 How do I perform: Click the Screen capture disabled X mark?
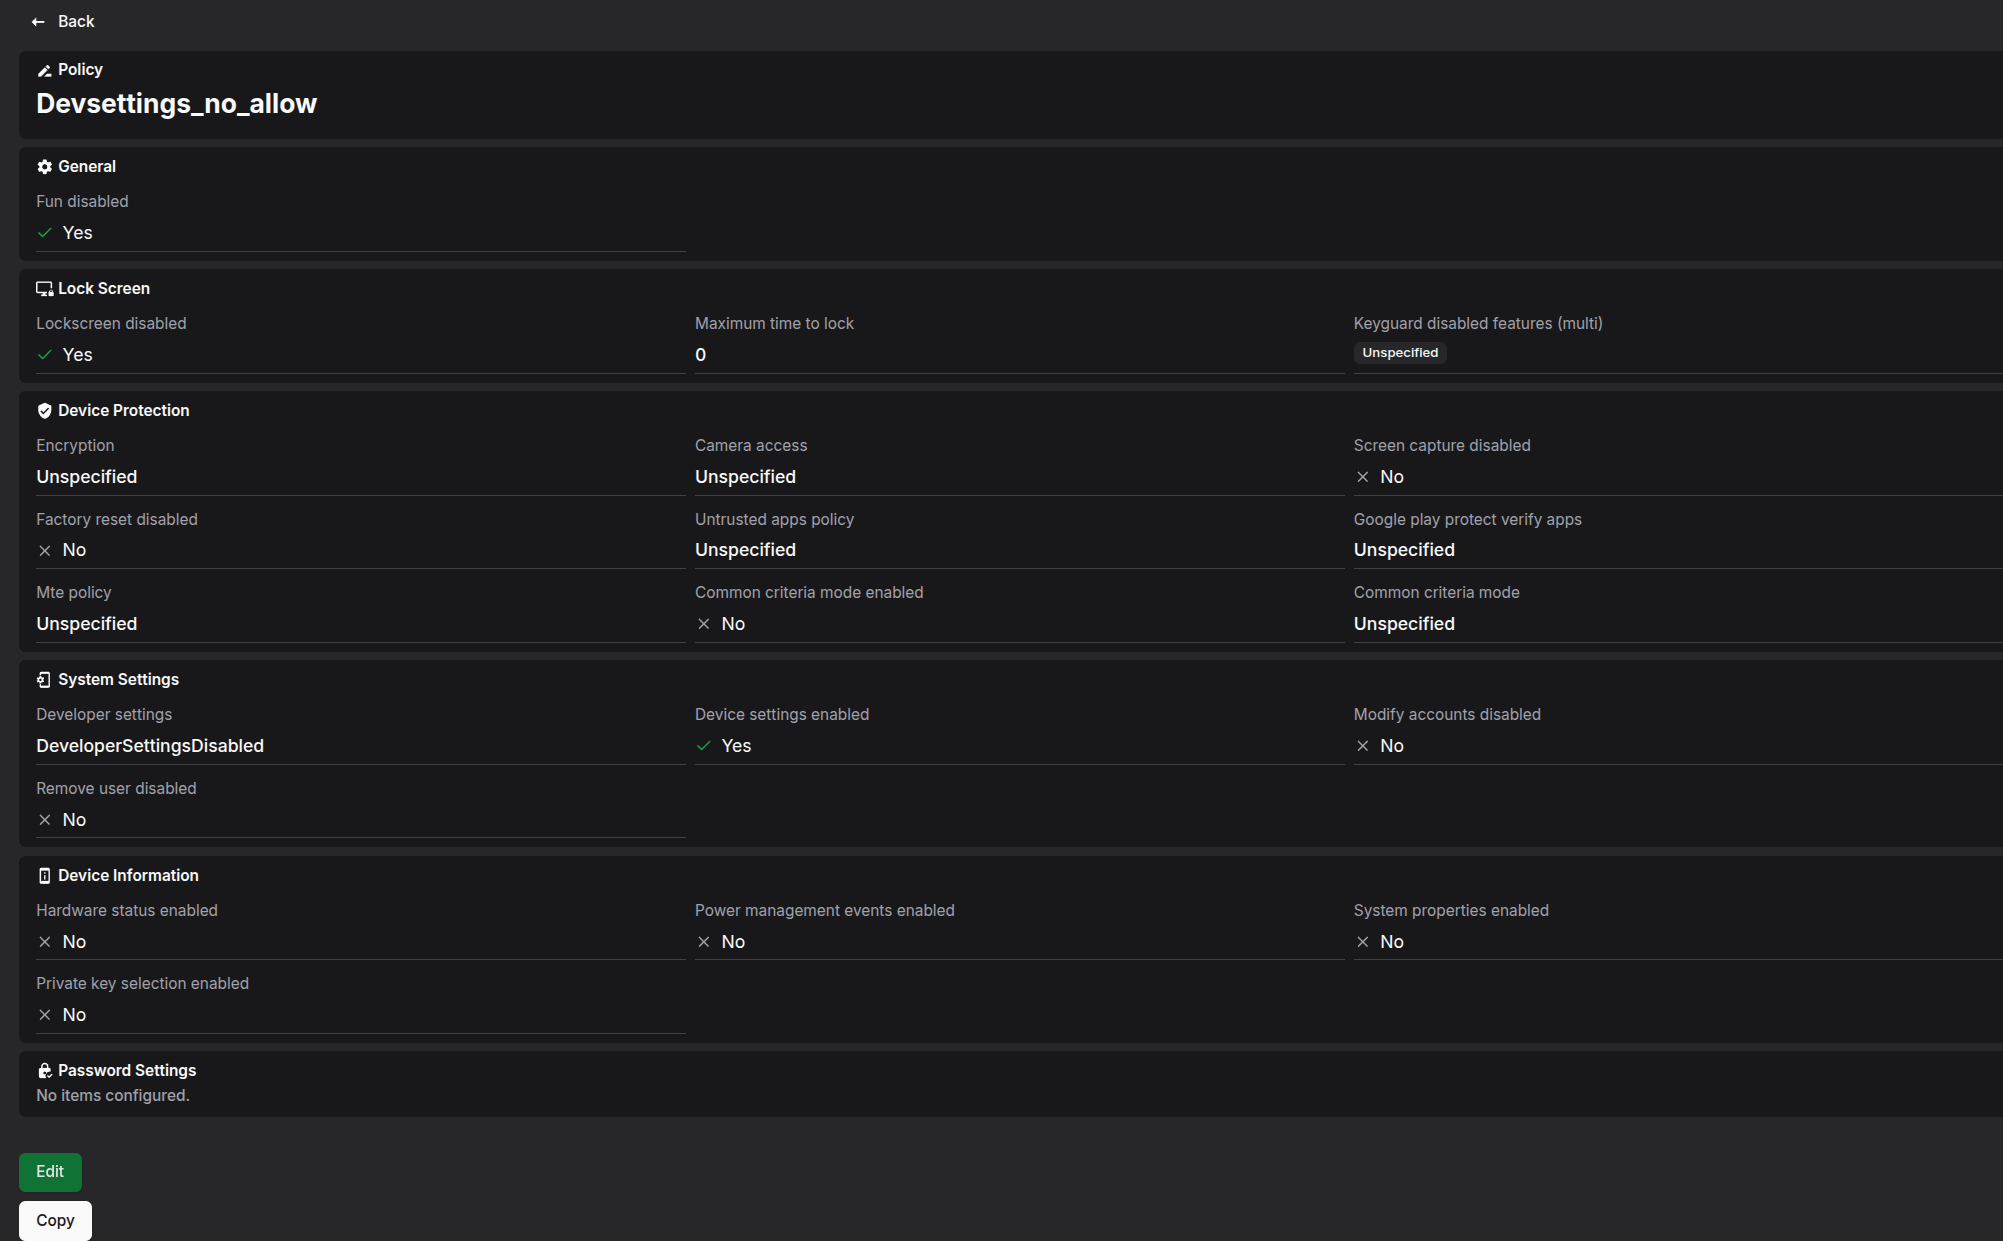click(1362, 477)
